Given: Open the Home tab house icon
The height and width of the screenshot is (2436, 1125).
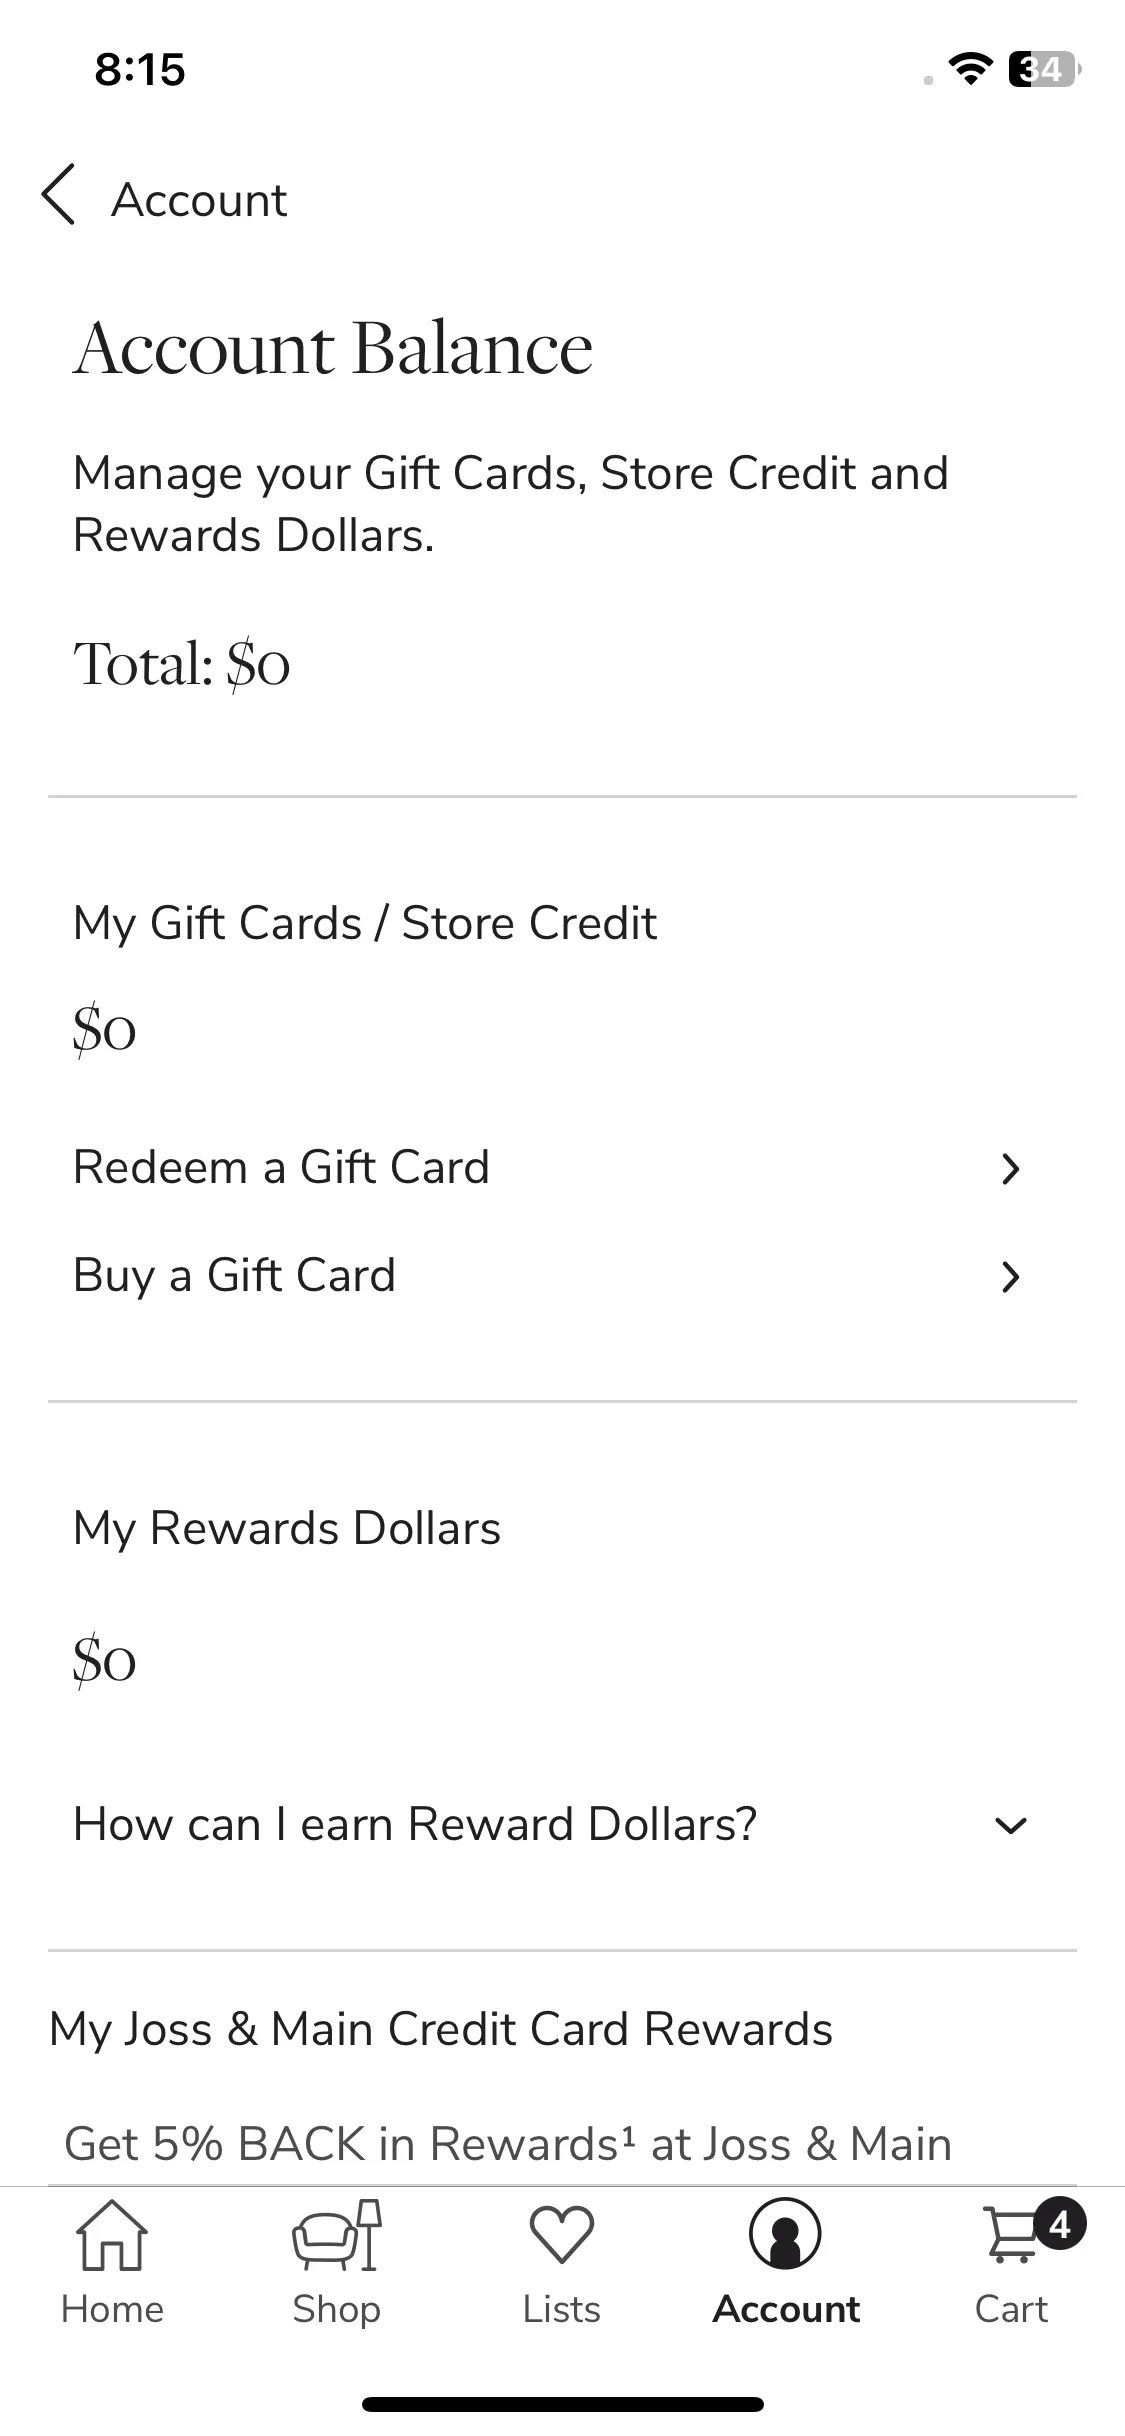Looking at the screenshot, I should pyautogui.click(x=112, y=2235).
